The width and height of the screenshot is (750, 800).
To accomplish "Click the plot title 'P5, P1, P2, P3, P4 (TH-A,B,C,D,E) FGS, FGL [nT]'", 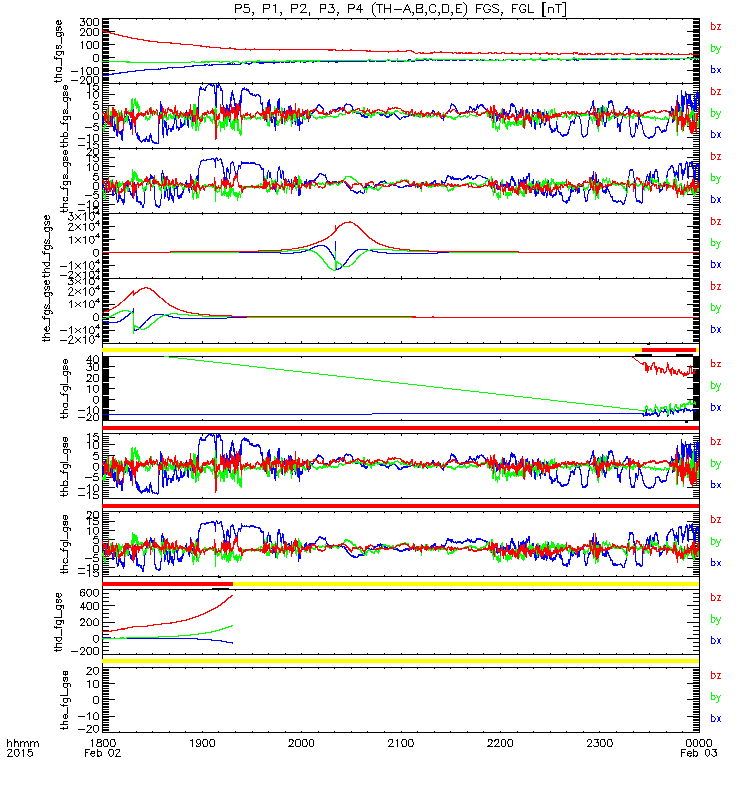I will (400, 9).
